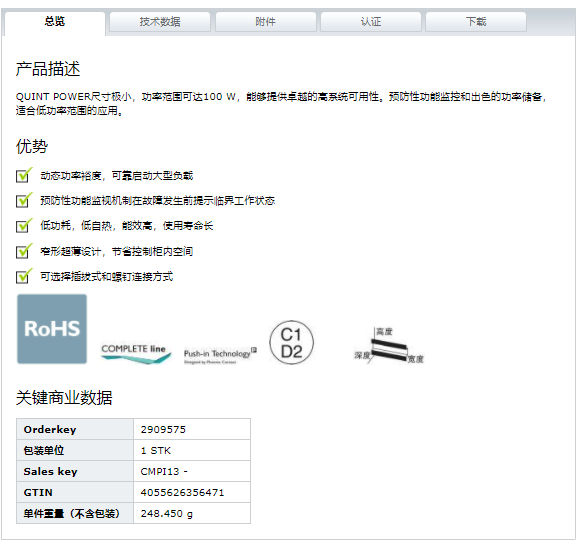The height and width of the screenshot is (544, 580).
Task: Select the C1 D2 certification symbol
Action: [x=291, y=342]
